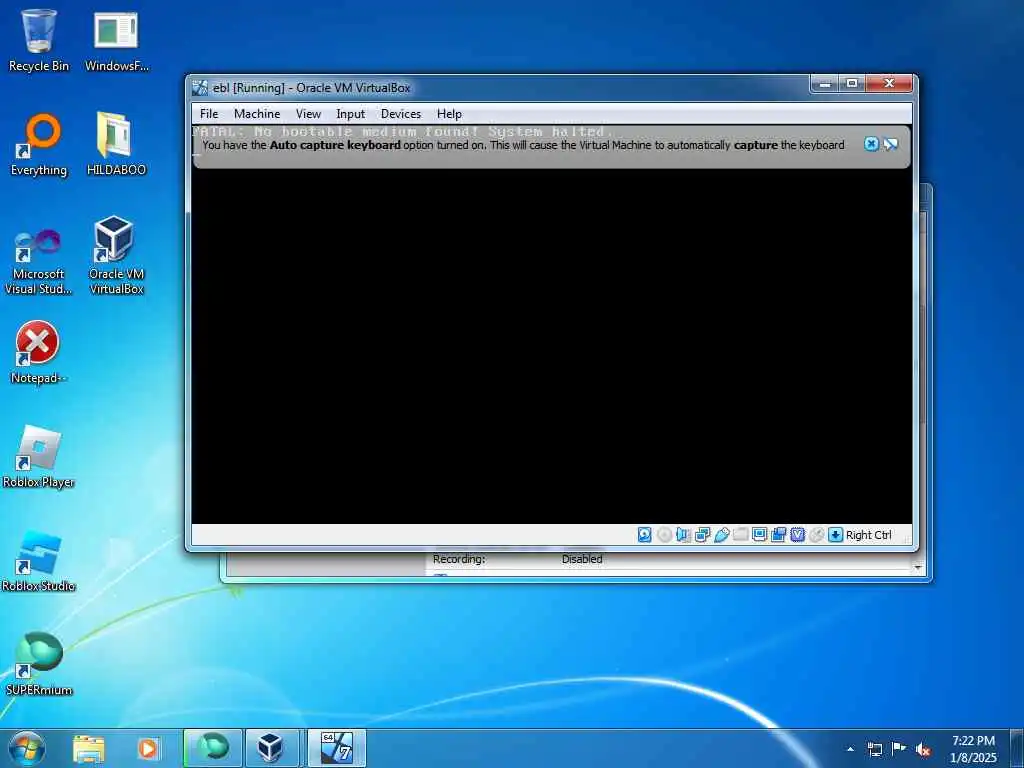
Task: Open the Input menu
Action: [351, 114]
